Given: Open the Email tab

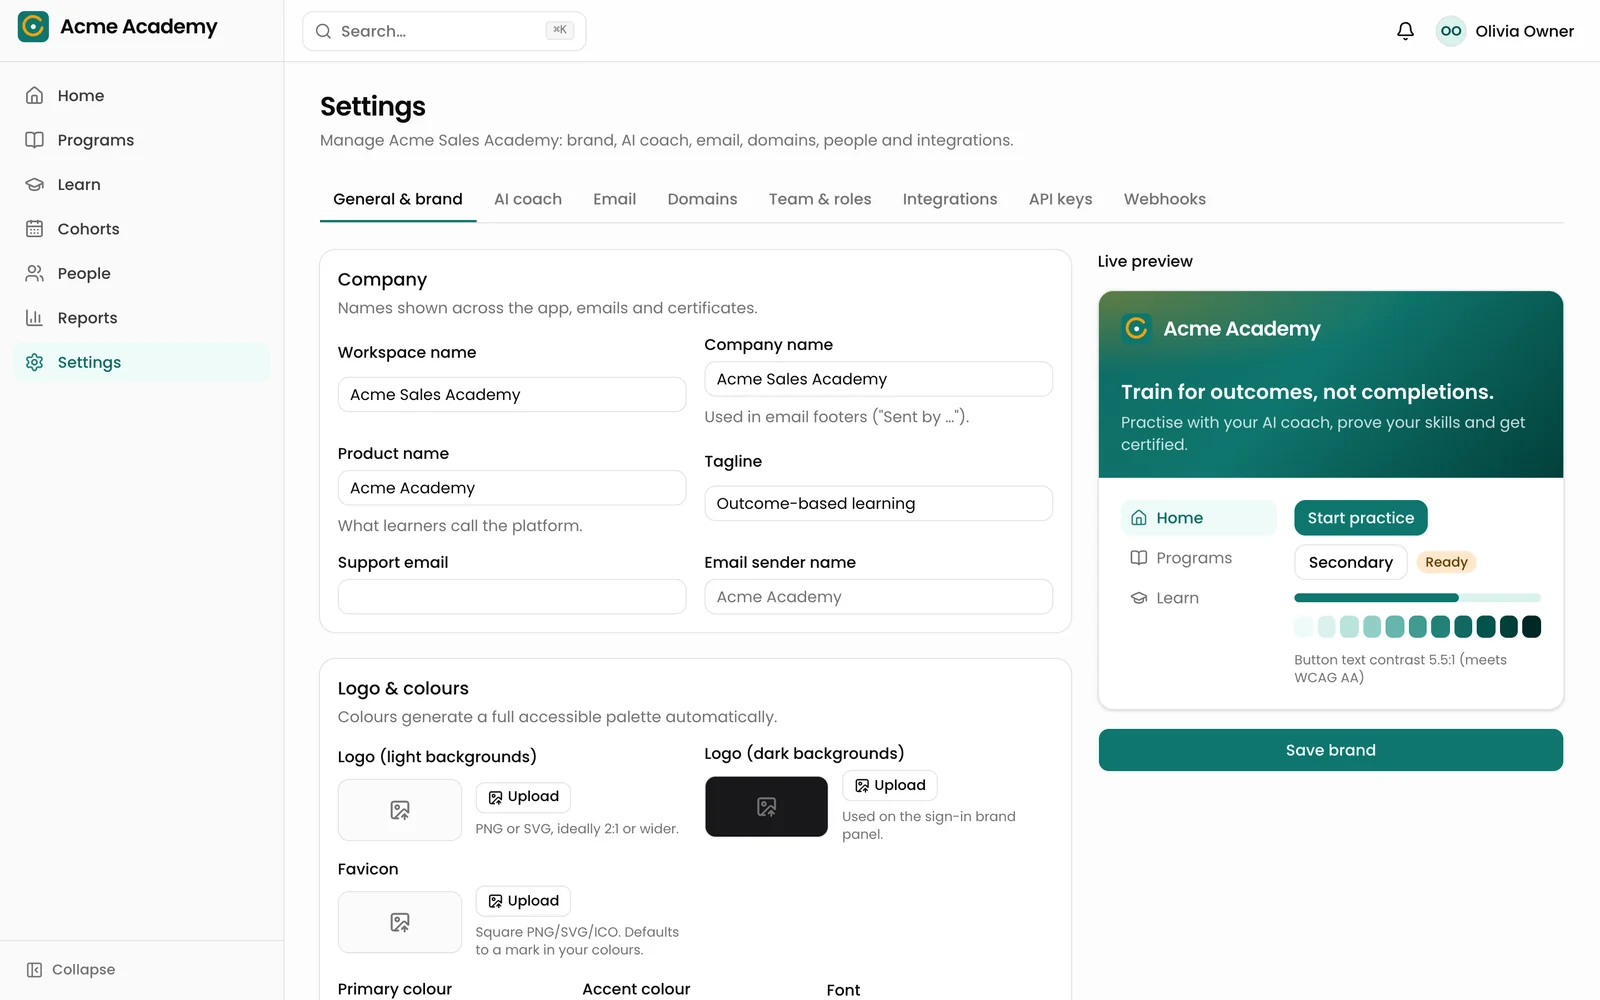Looking at the screenshot, I should click(x=614, y=199).
